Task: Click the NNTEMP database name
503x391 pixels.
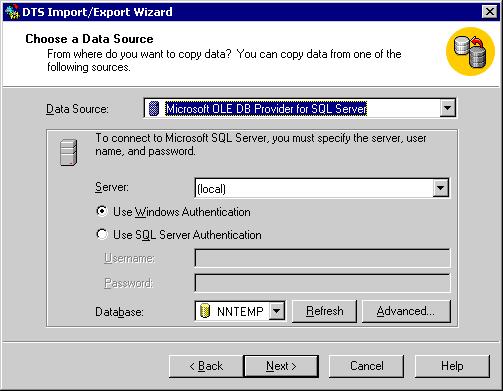Action: 240,311
